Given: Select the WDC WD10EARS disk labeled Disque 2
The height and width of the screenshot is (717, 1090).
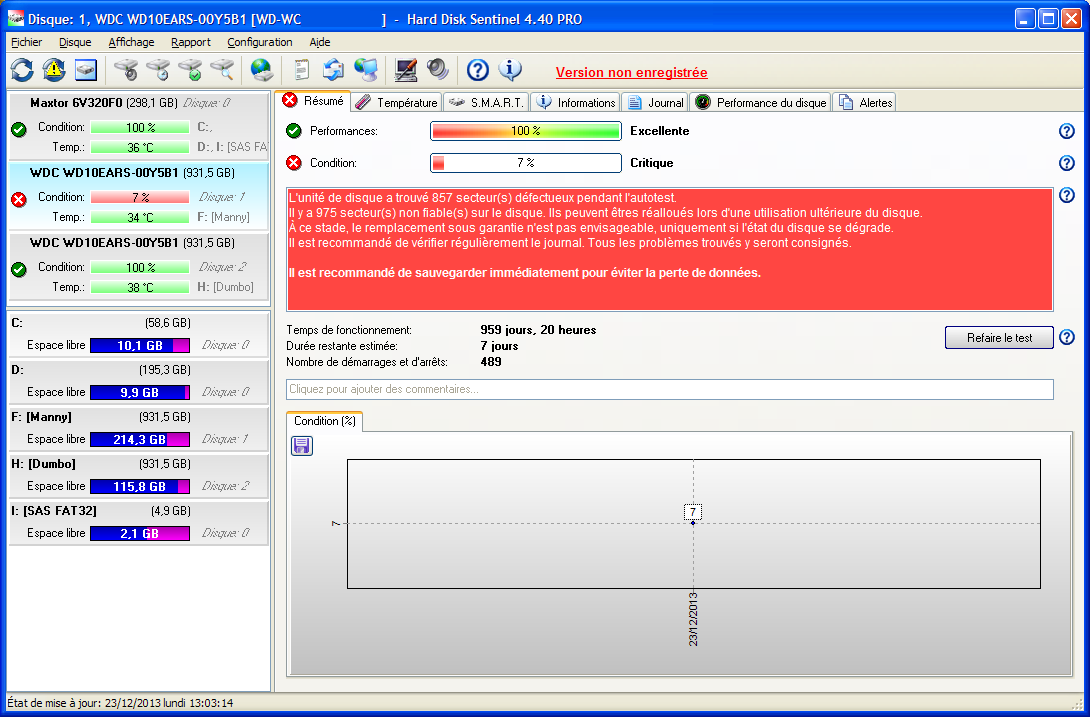Looking at the screenshot, I should (x=138, y=266).
